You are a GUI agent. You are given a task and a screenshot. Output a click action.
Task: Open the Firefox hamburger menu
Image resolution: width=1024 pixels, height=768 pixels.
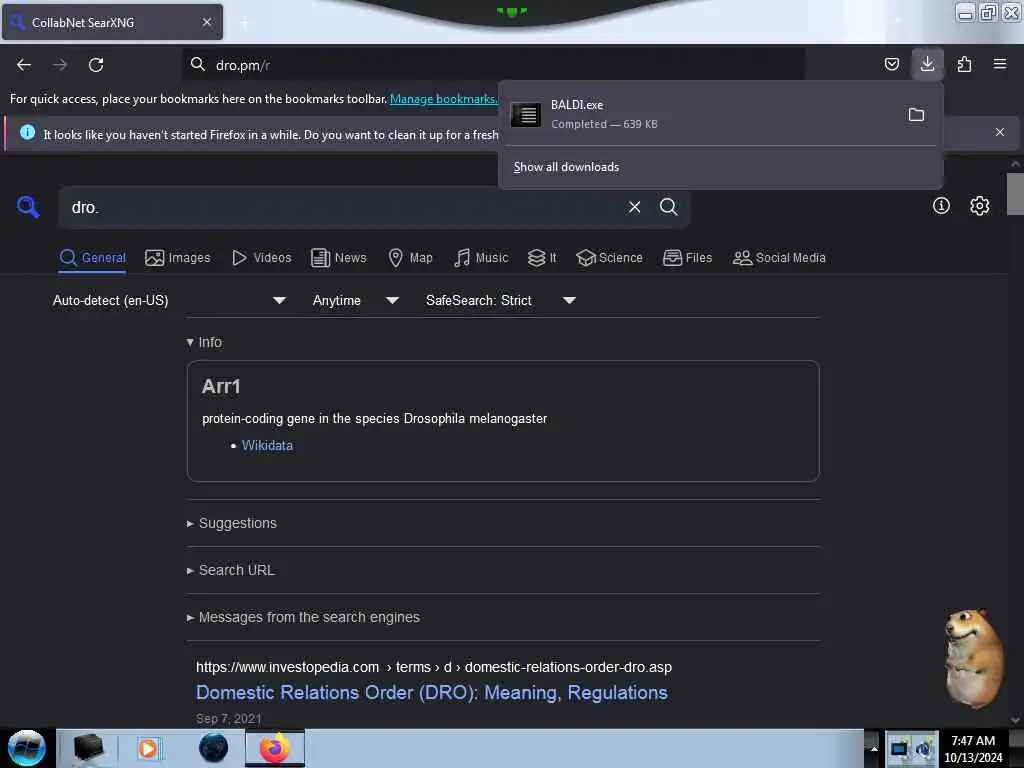[1000, 64]
